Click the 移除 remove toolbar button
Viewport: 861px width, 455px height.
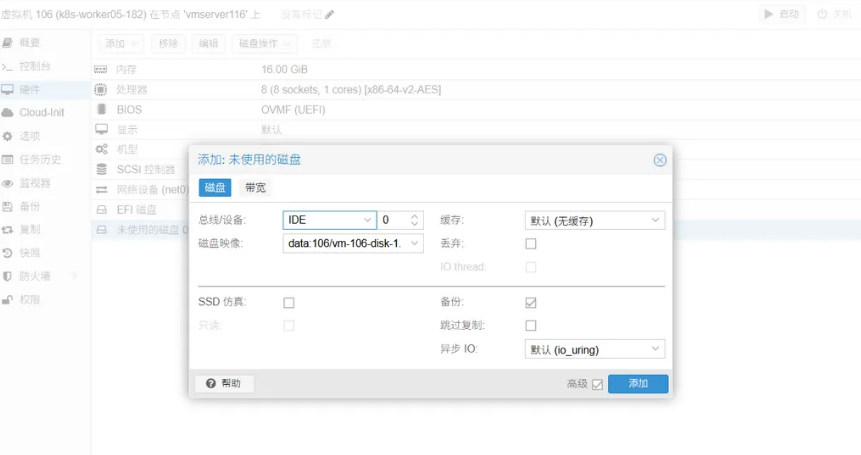click(168, 43)
